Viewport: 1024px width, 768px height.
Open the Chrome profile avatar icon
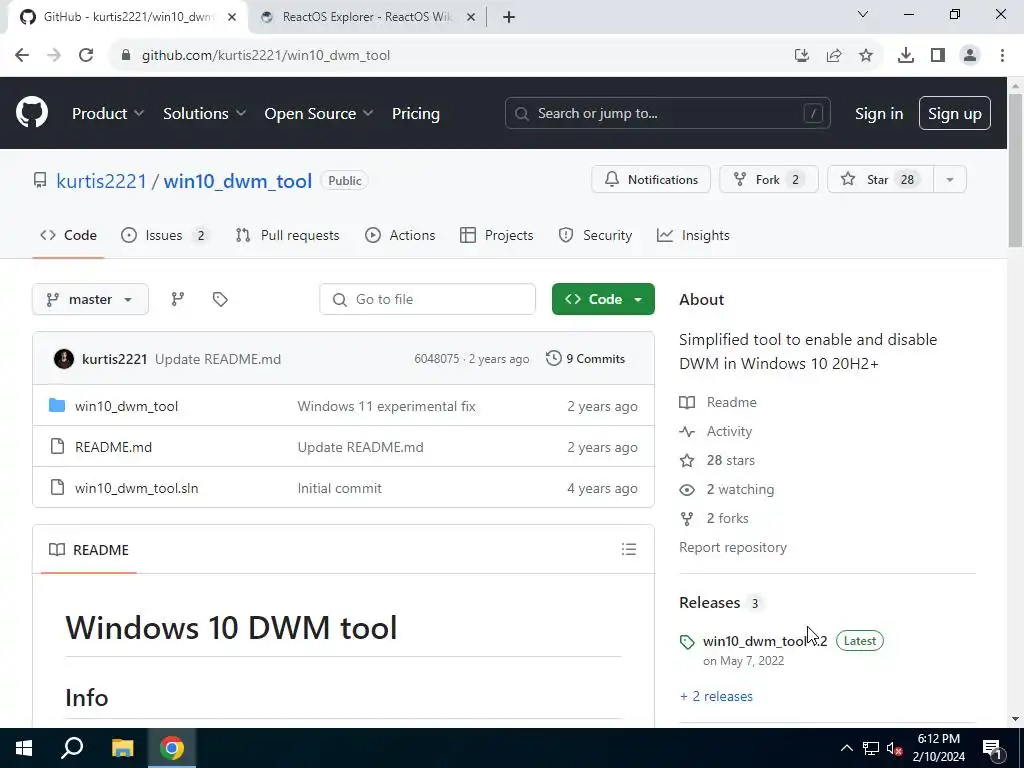(970, 56)
